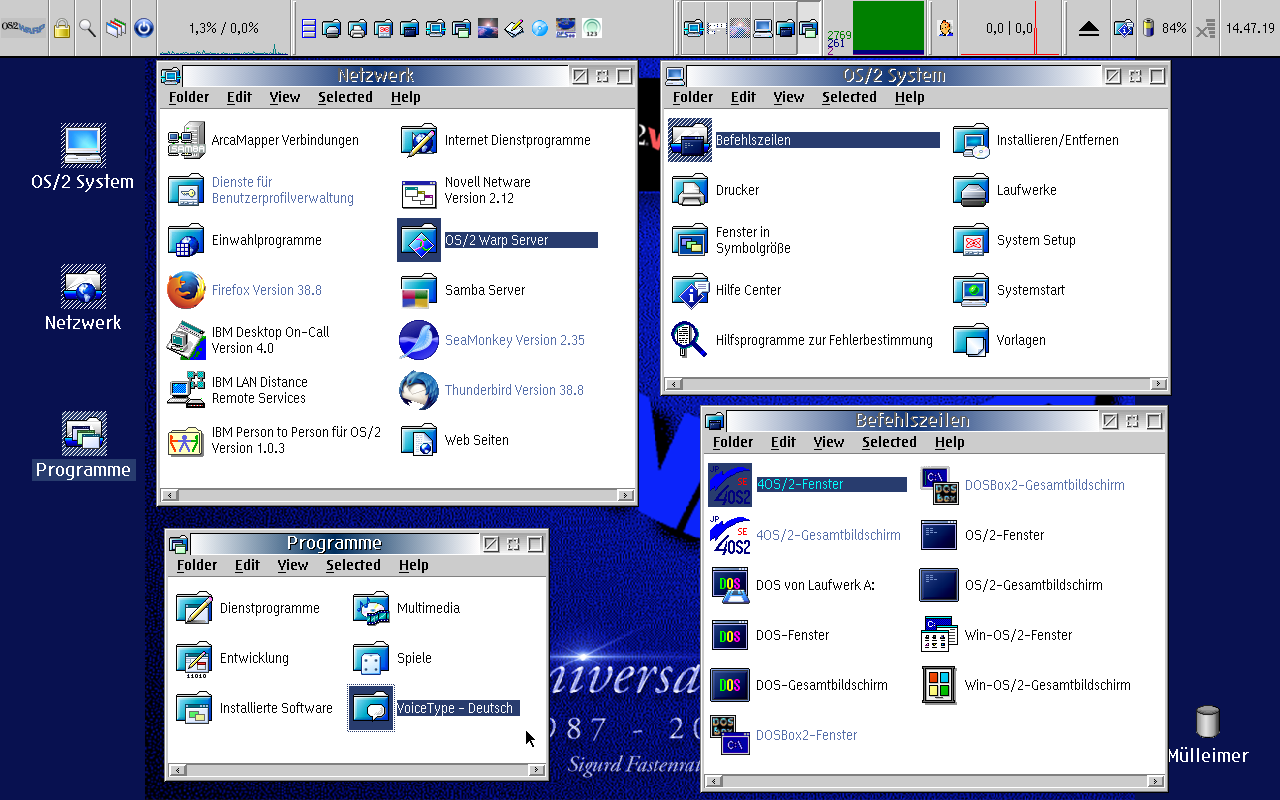The image size is (1280, 800).
Task: Open Installierte Software folder
Action: (194, 708)
